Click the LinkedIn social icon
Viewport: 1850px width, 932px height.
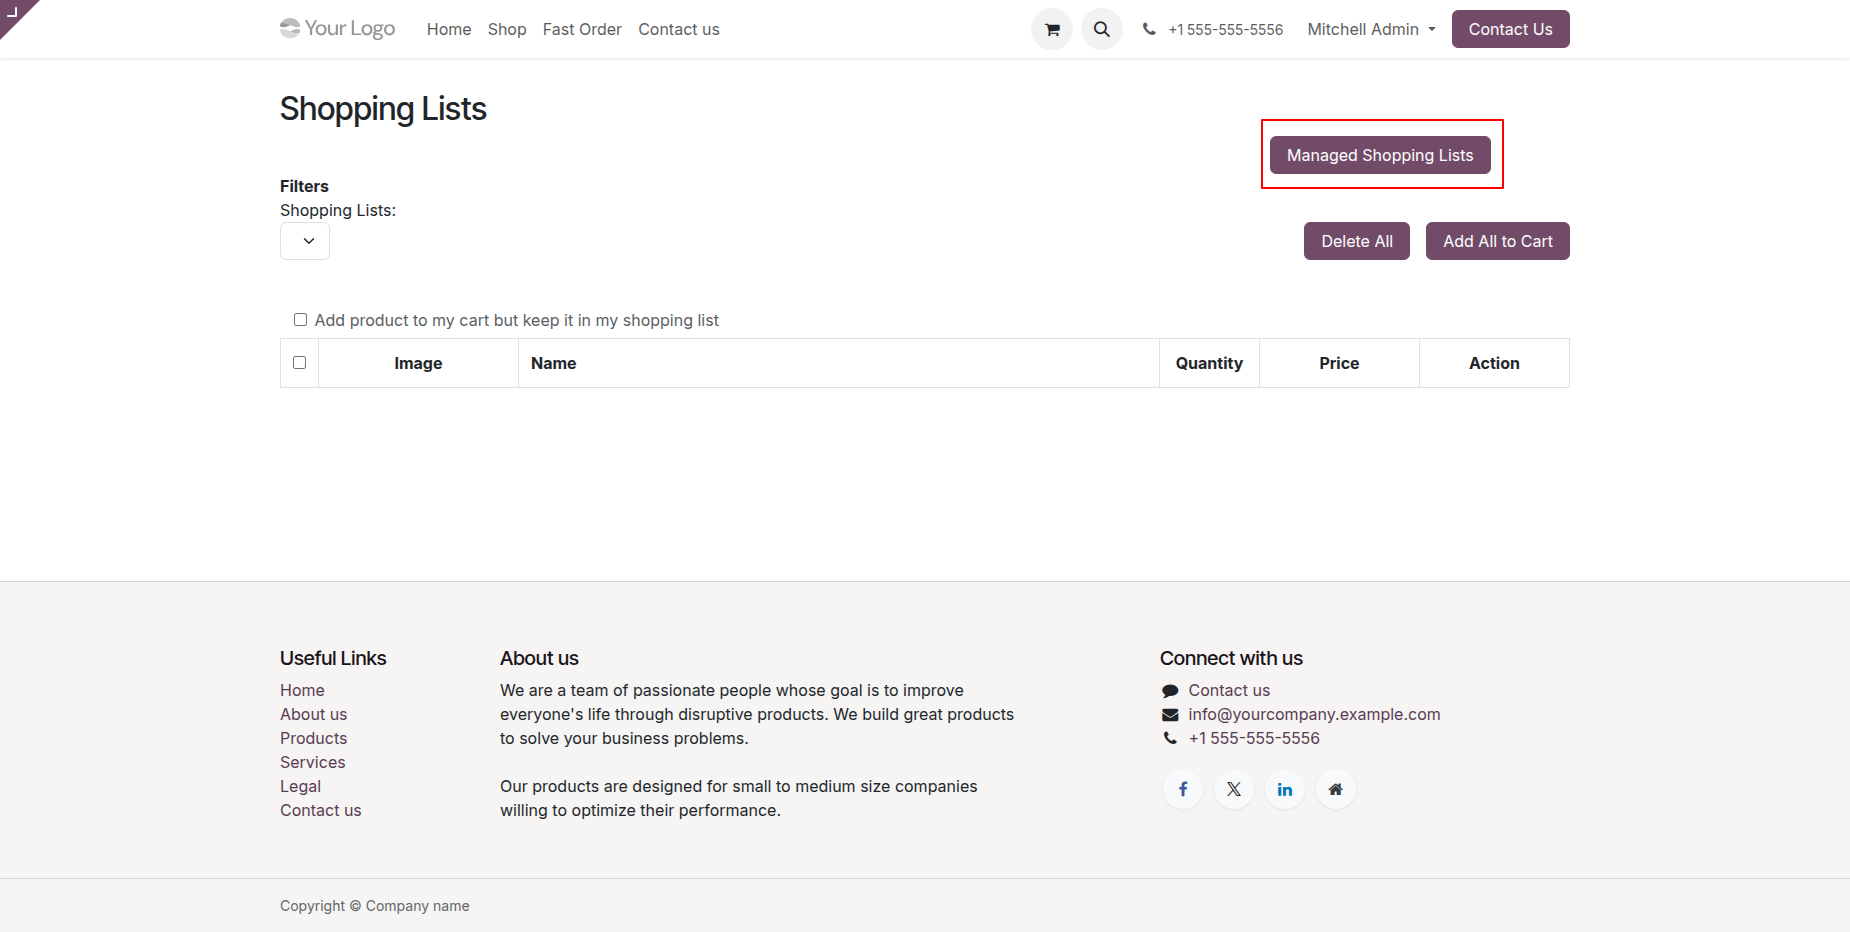pos(1285,789)
